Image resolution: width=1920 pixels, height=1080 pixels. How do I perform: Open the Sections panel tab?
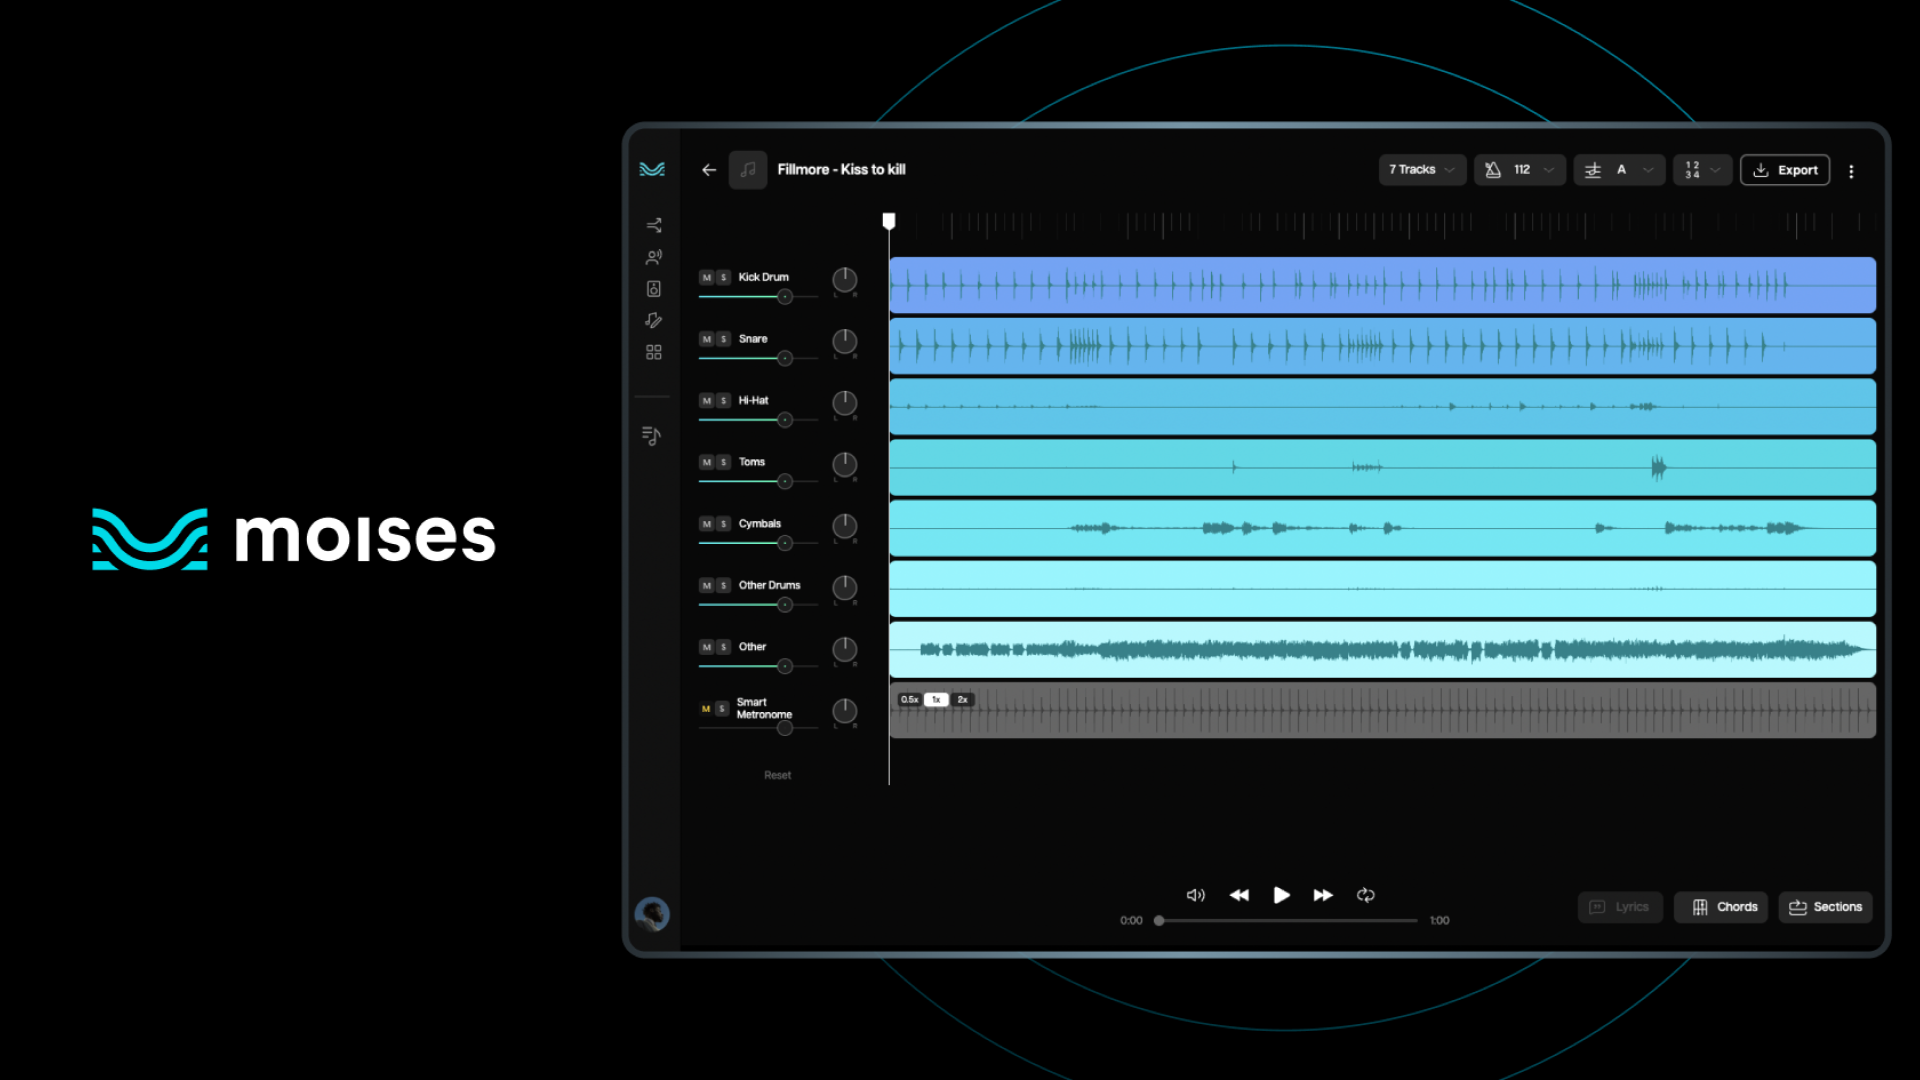pos(1825,907)
